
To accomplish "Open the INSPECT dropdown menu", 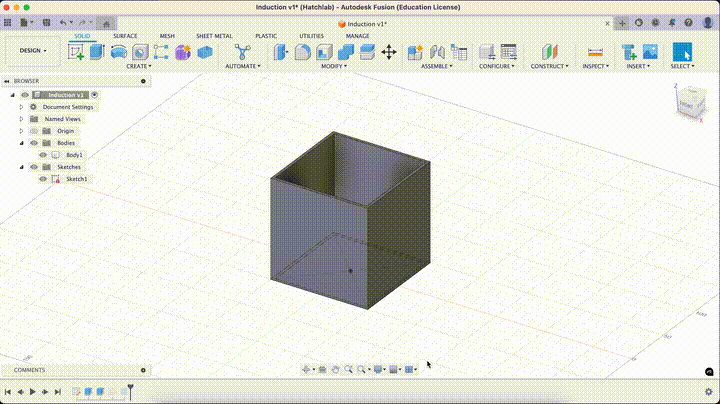I will pos(596,66).
